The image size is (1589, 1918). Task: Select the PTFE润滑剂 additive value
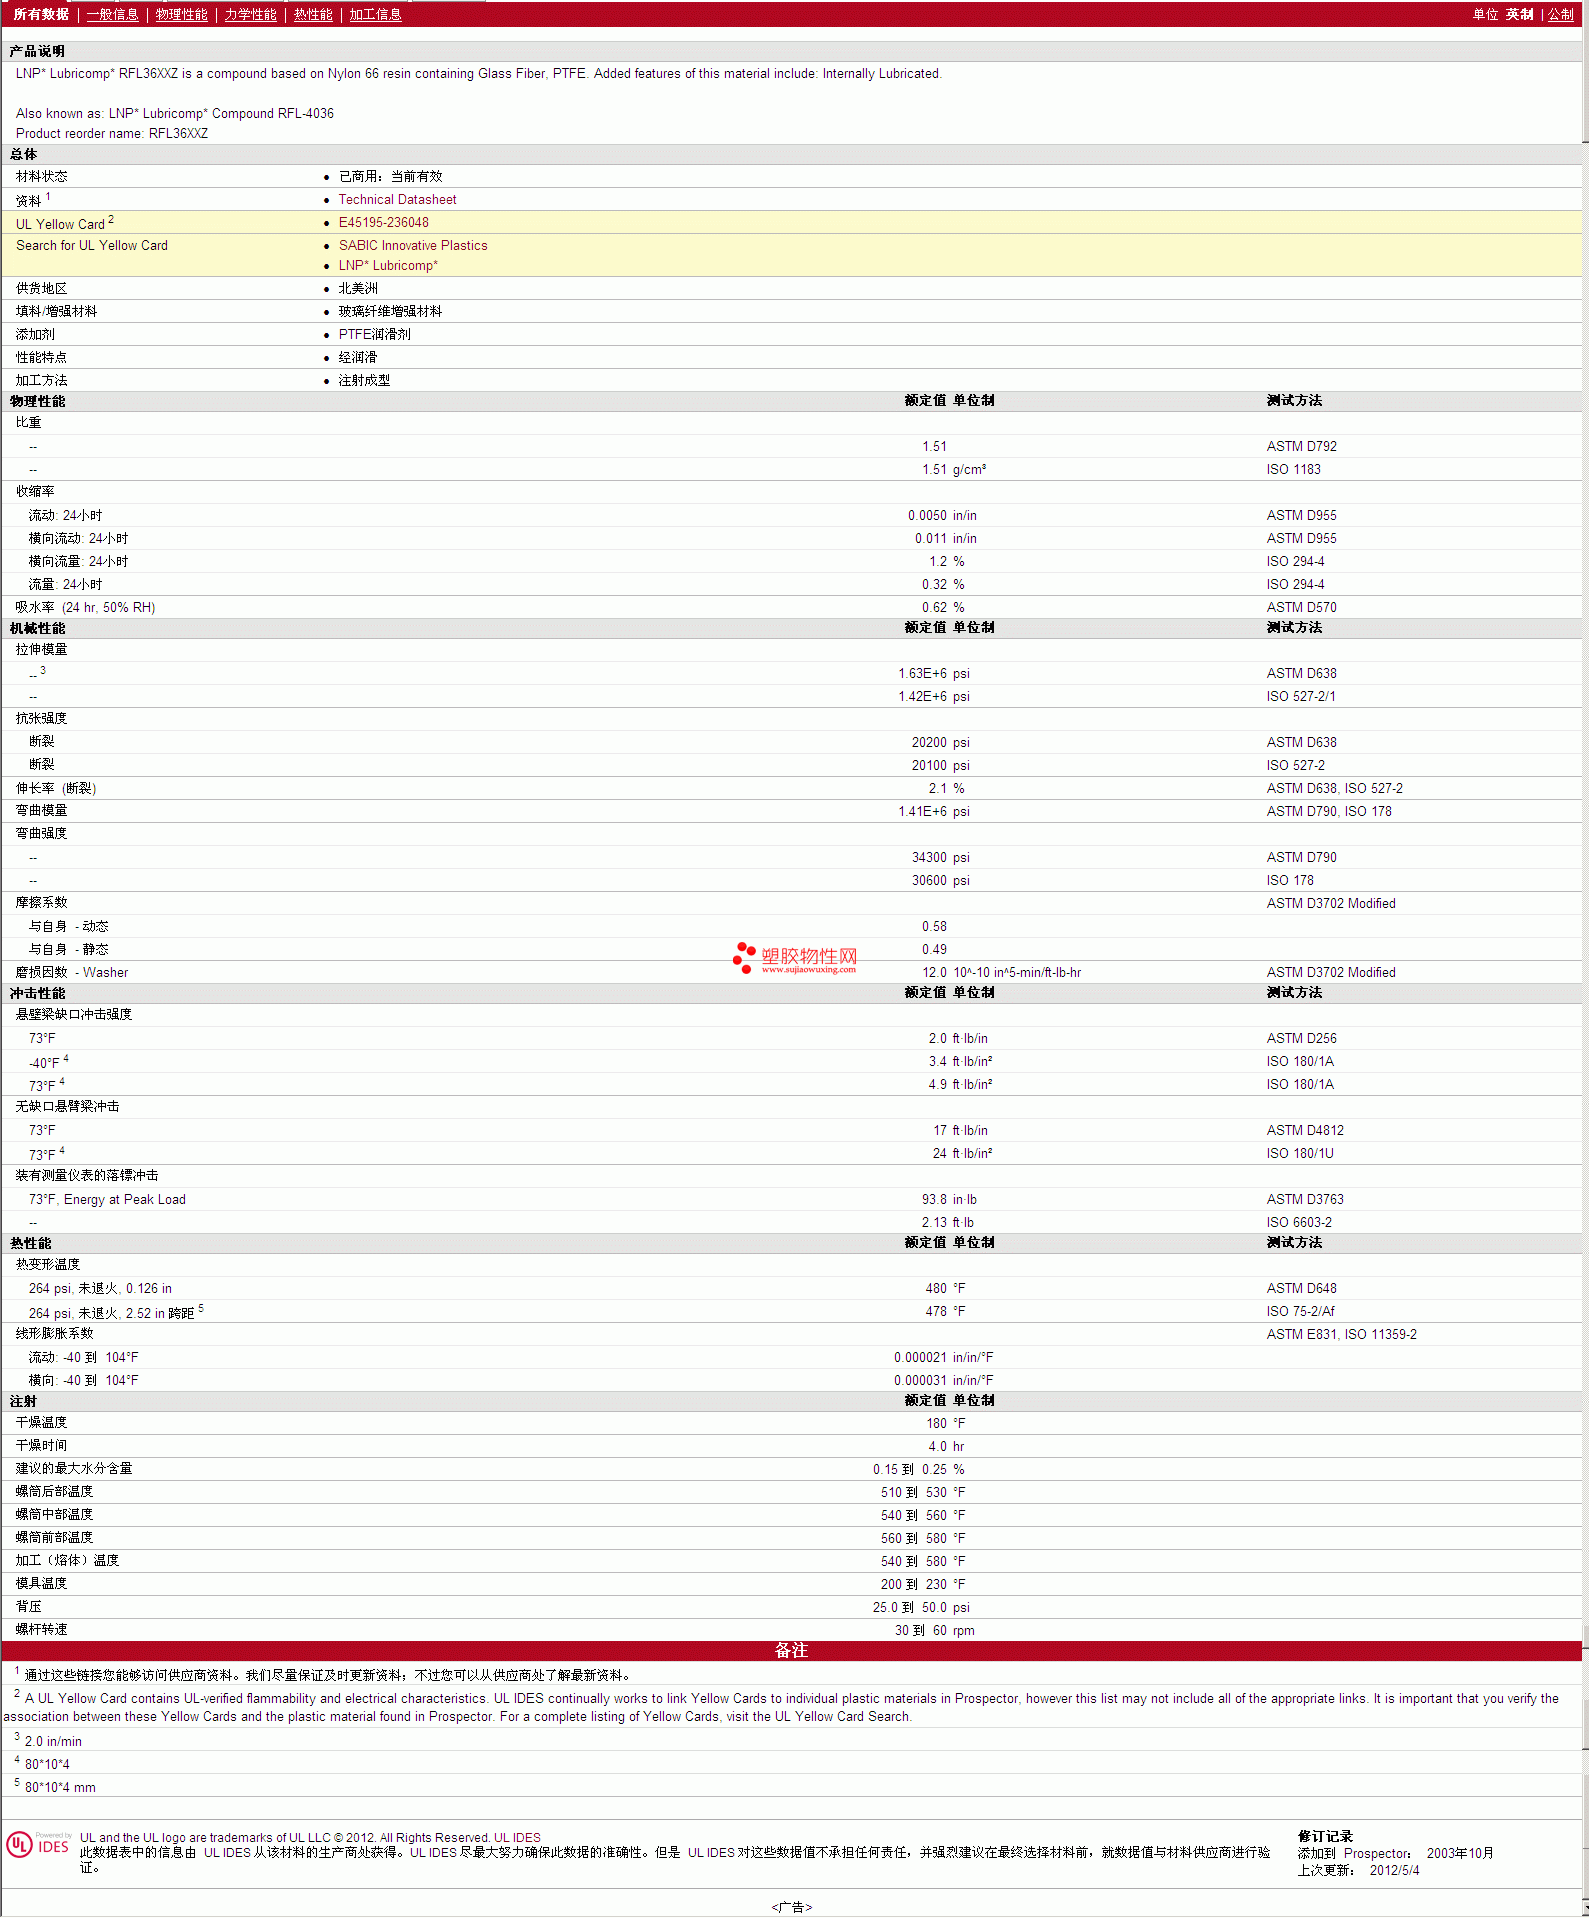374,335
